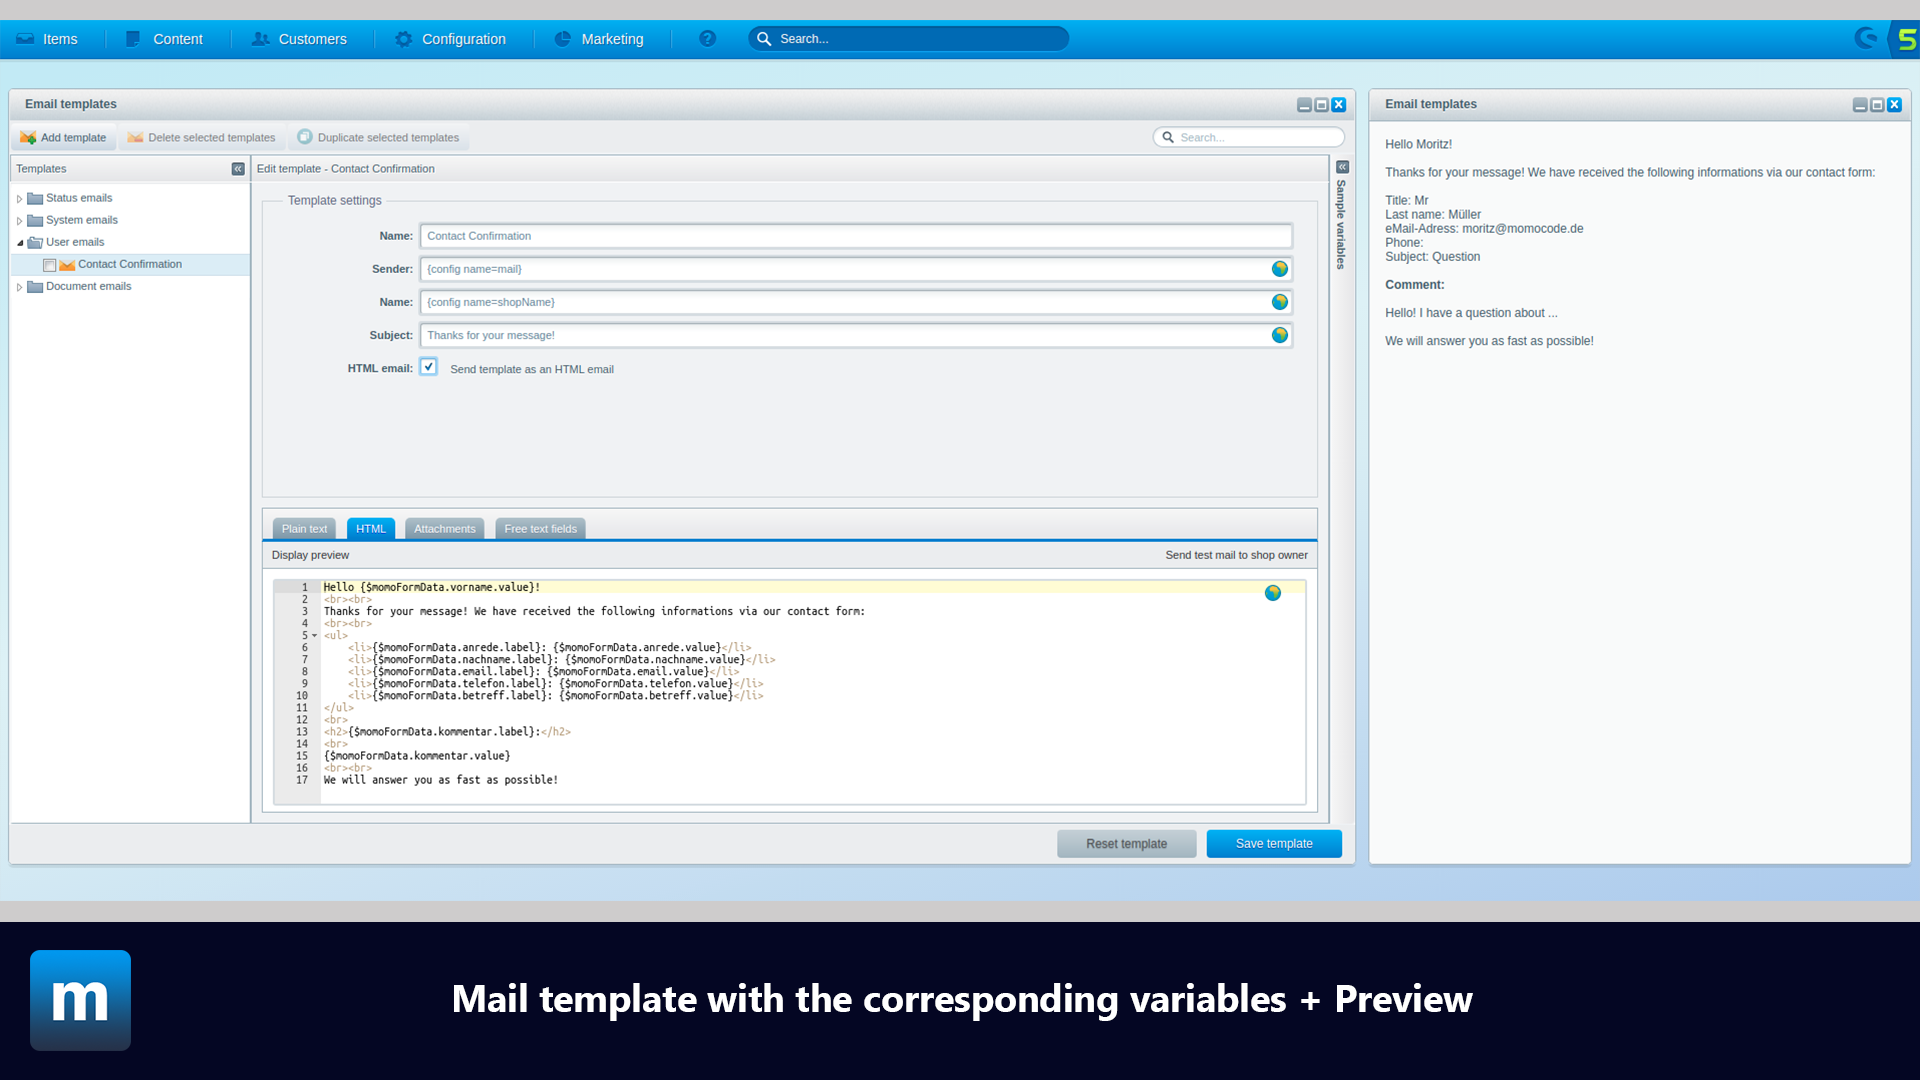
Task: Tick the Contact Confirmation template checkbox
Action: (x=50, y=265)
